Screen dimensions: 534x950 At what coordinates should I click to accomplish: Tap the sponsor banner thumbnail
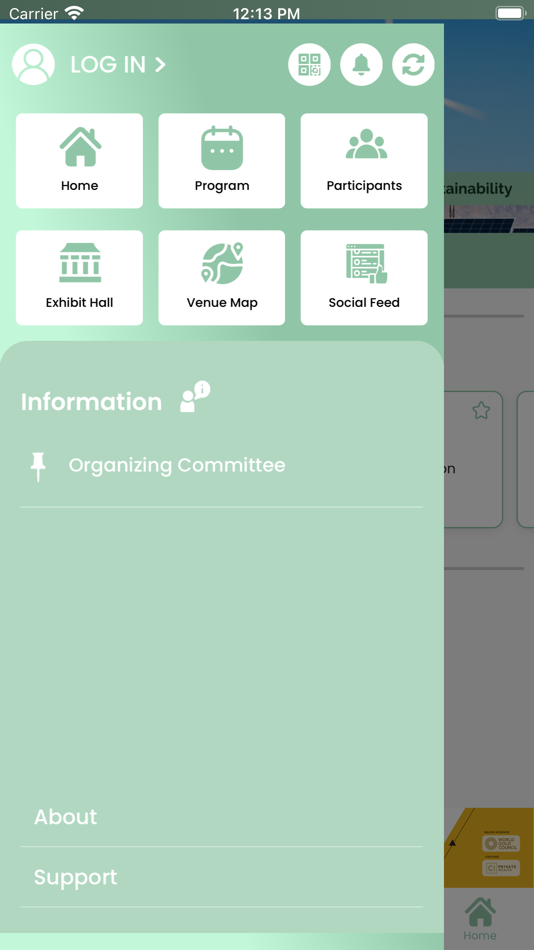click(x=489, y=848)
